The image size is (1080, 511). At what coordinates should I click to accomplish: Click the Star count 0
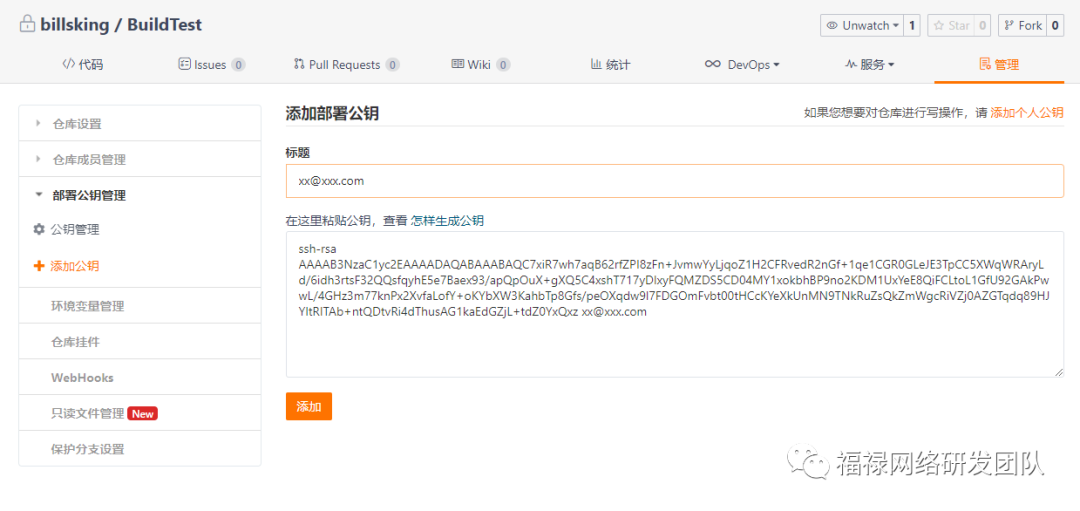tap(982, 25)
